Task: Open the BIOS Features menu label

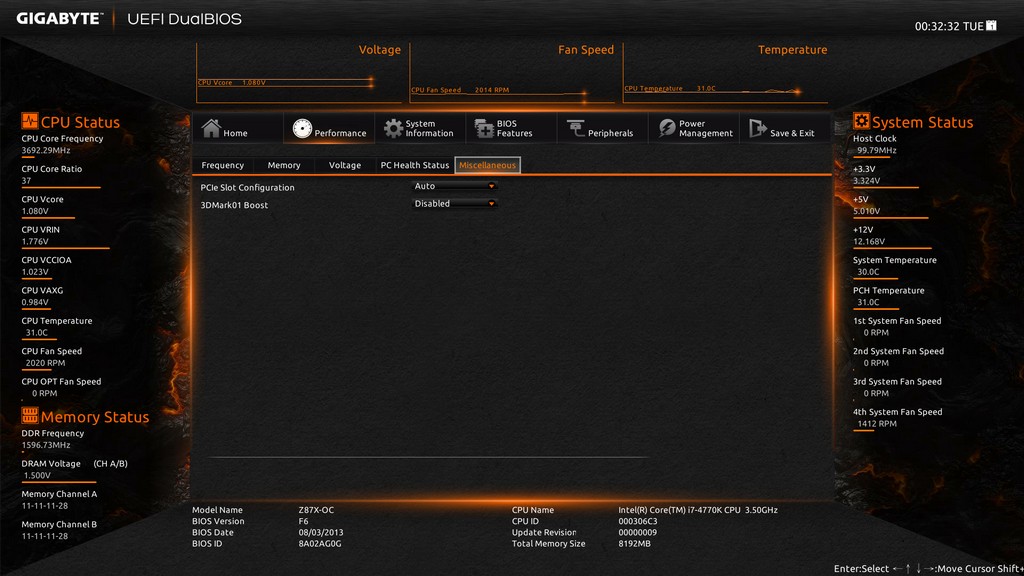Action: click(x=515, y=129)
